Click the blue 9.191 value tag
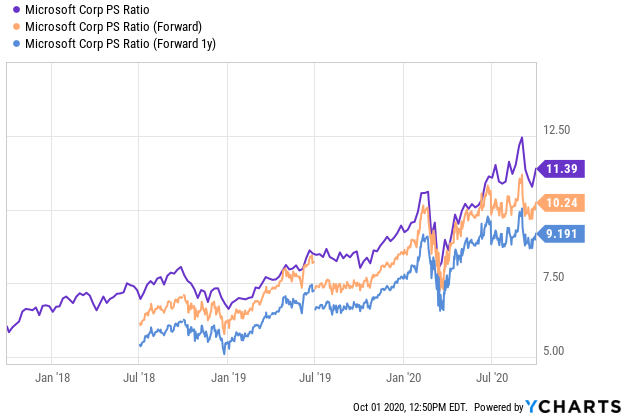This screenshot has width=625, height=419. (560, 234)
